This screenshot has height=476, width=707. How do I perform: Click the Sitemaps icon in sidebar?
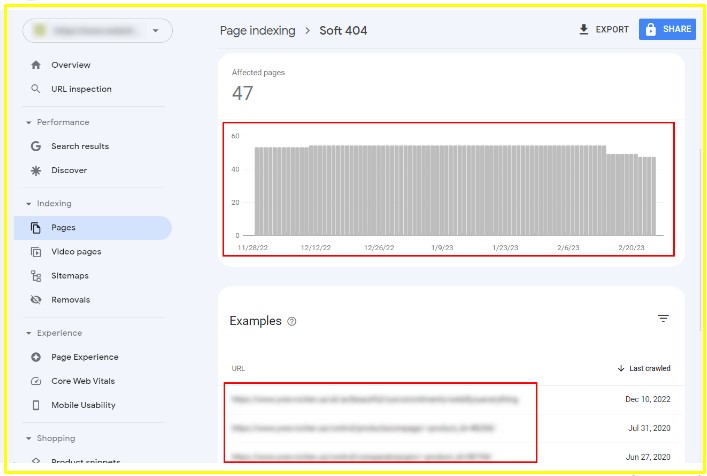[x=36, y=276]
